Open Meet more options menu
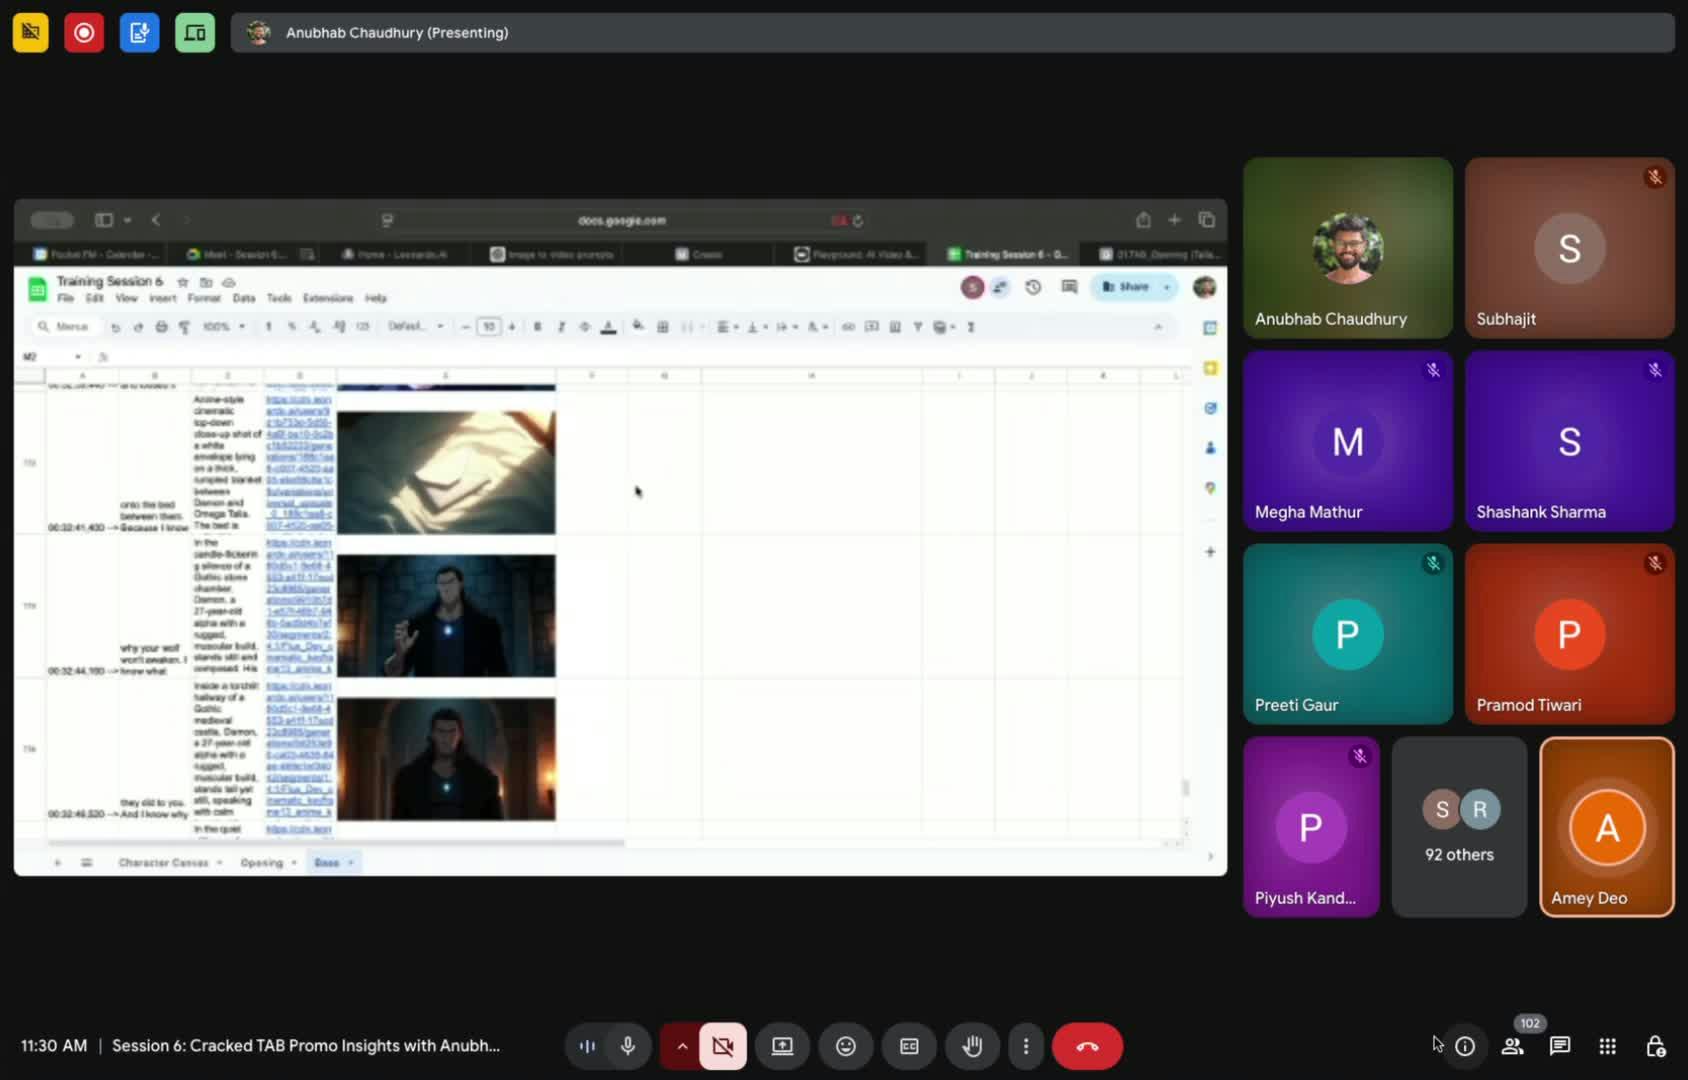The height and width of the screenshot is (1080, 1688). [1026, 1046]
